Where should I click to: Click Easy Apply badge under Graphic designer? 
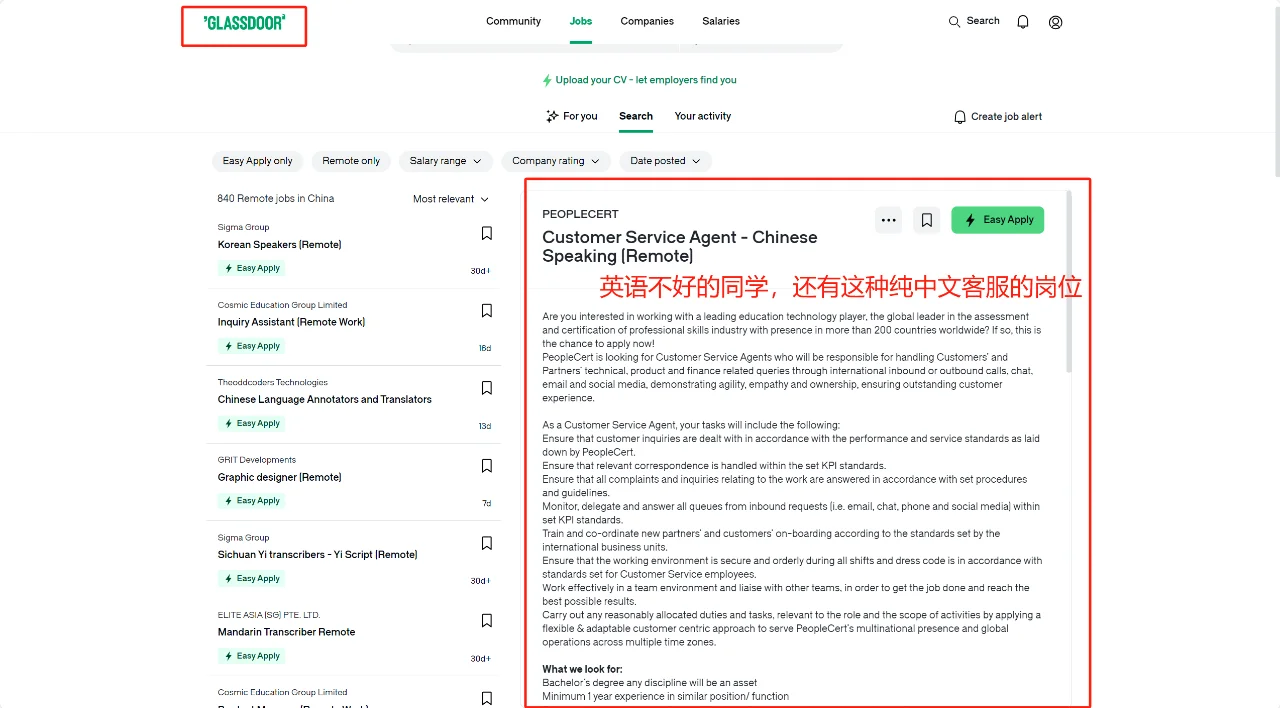(x=252, y=501)
